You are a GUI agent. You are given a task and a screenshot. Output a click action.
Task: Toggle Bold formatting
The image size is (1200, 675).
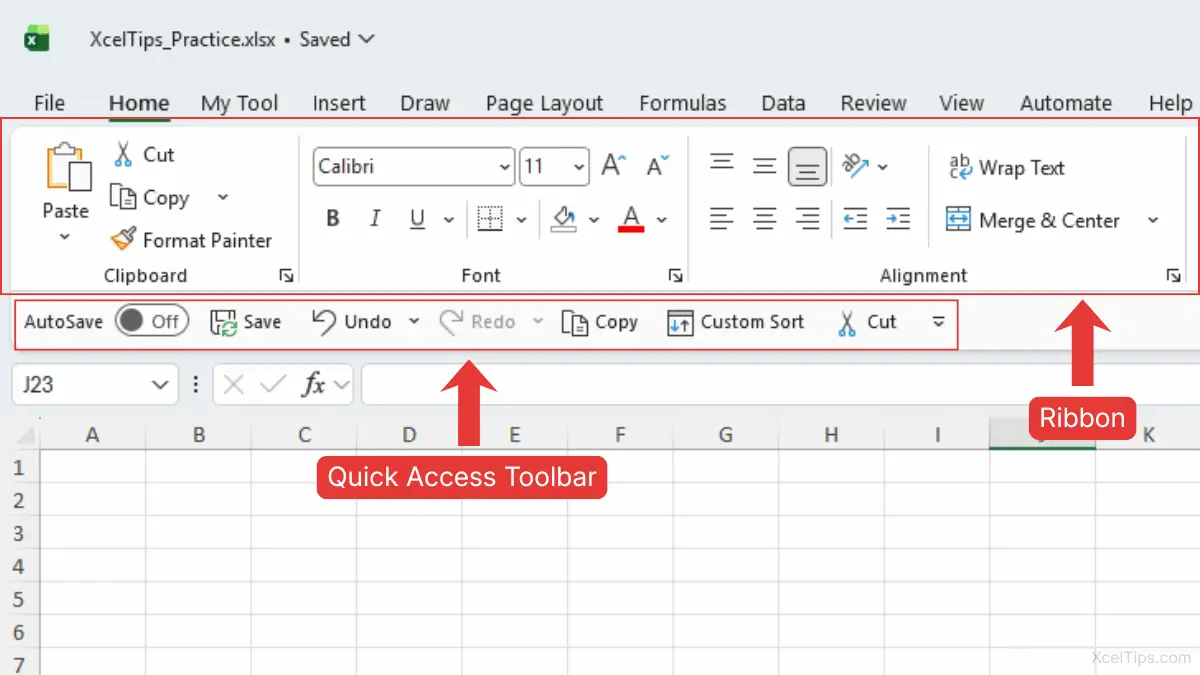(333, 219)
